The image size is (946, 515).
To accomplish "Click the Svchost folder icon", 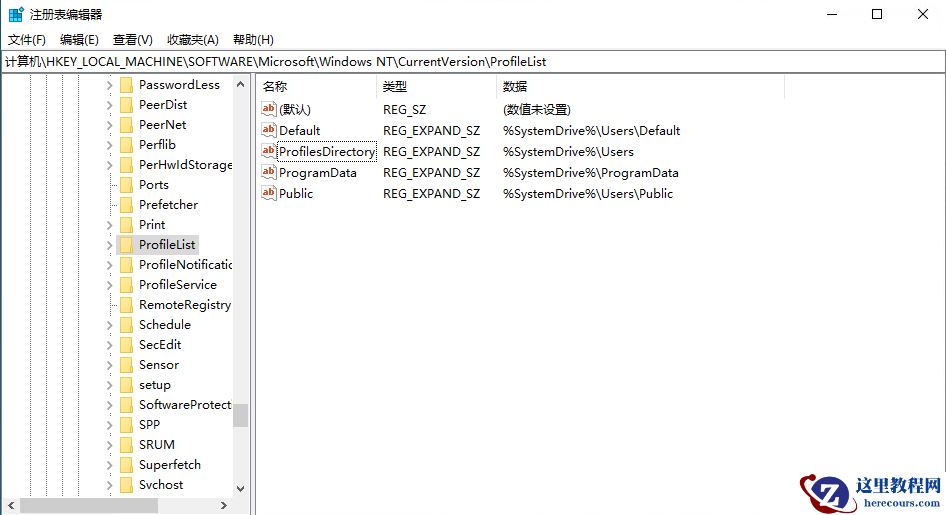I will coord(126,484).
